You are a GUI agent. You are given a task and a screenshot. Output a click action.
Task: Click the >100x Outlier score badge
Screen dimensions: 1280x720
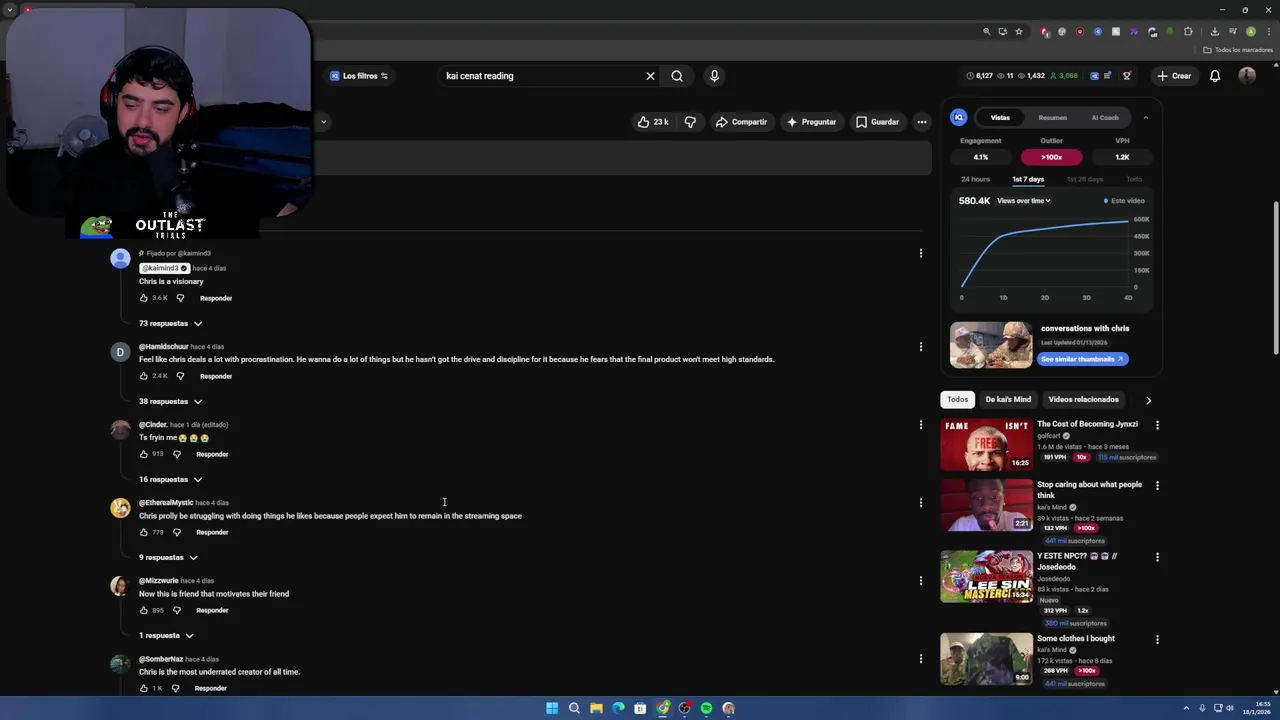coord(1051,157)
